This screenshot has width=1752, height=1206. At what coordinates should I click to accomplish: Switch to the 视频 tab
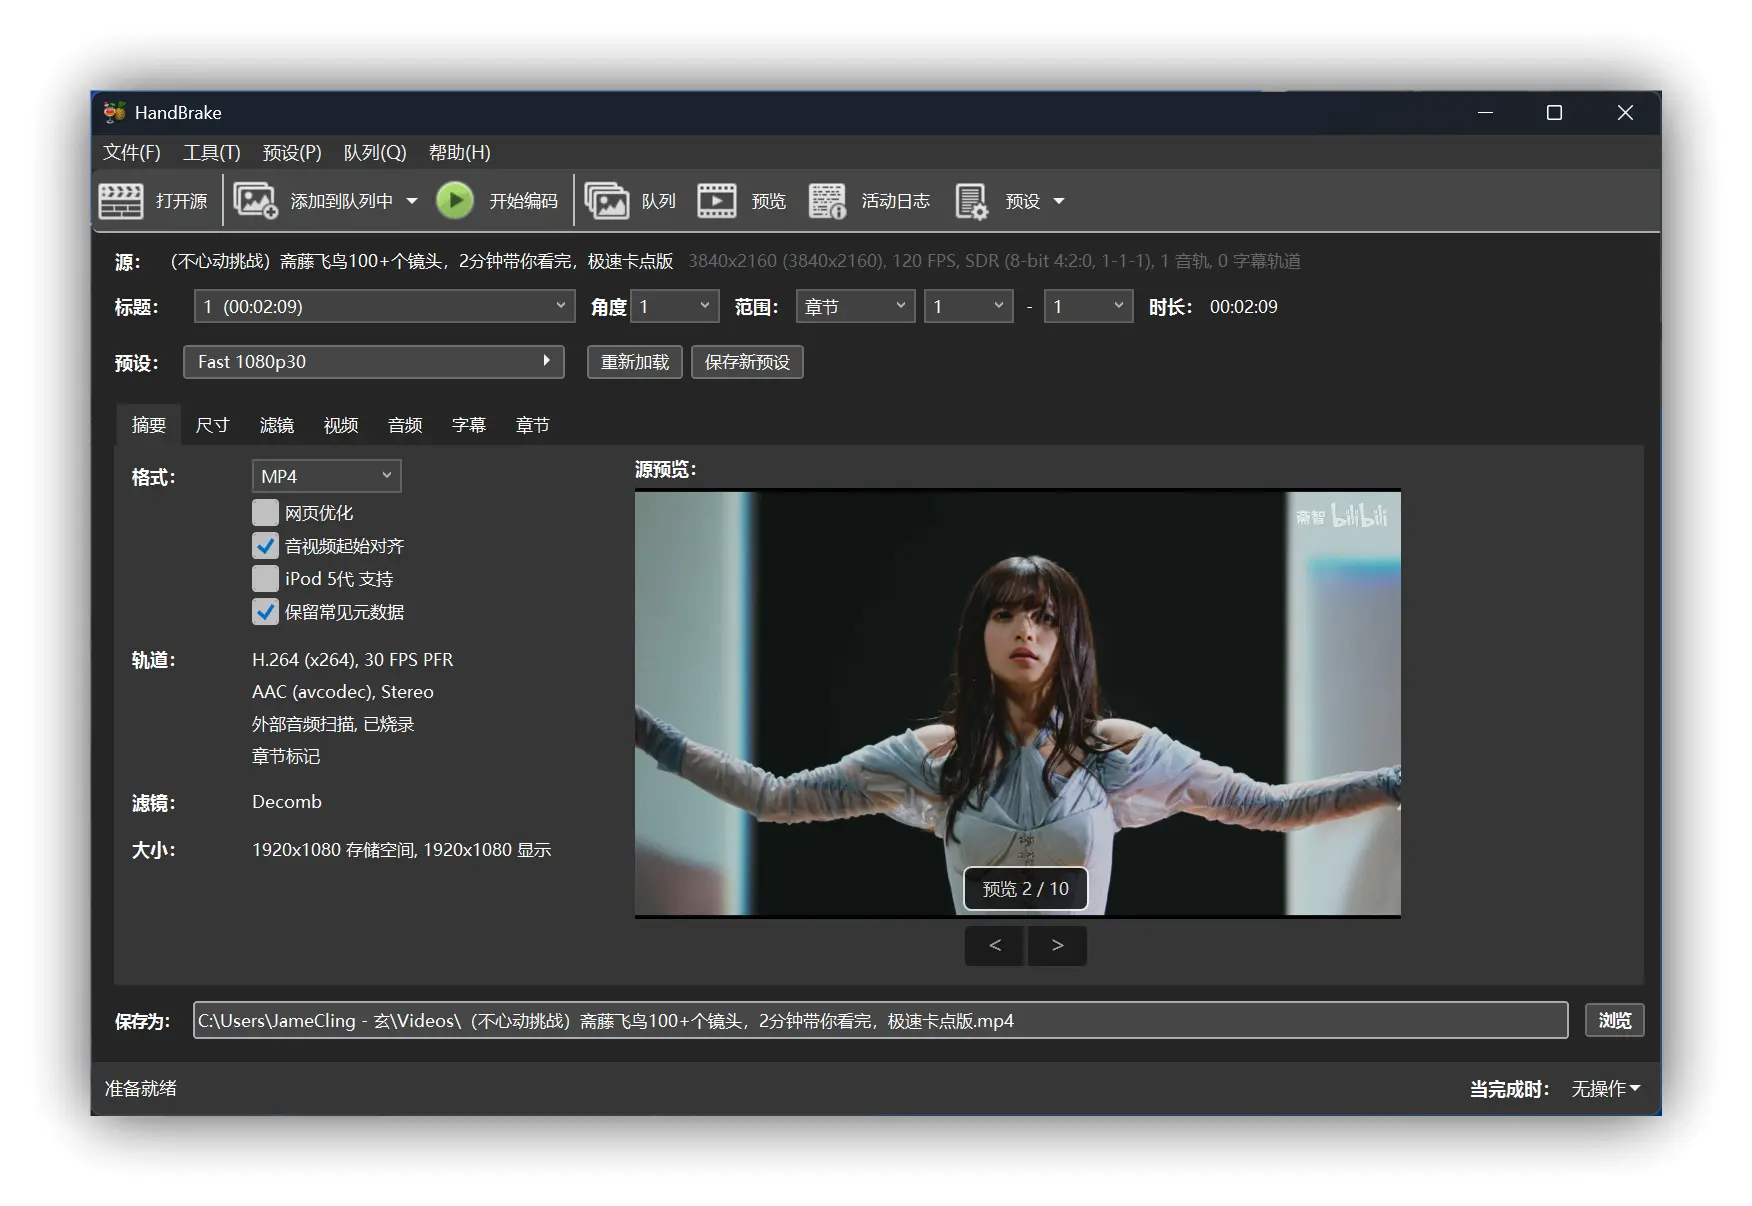coord(341,425)
